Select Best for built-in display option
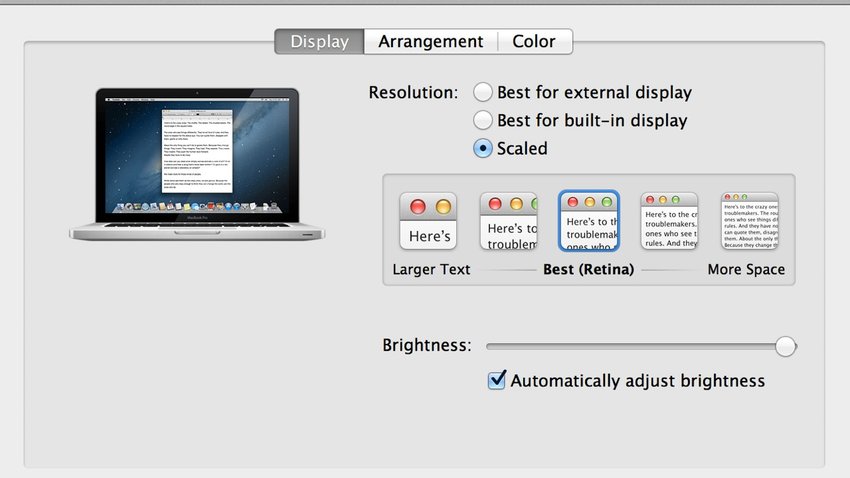Screen dimensions: 850x478 click(482, 120)
